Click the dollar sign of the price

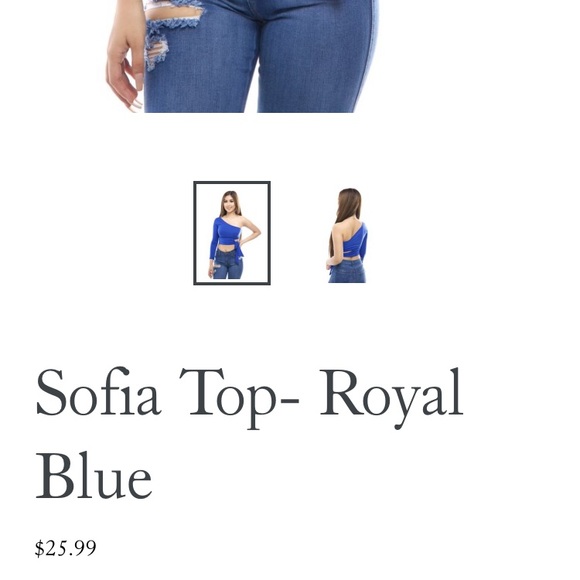pos(39,548)
